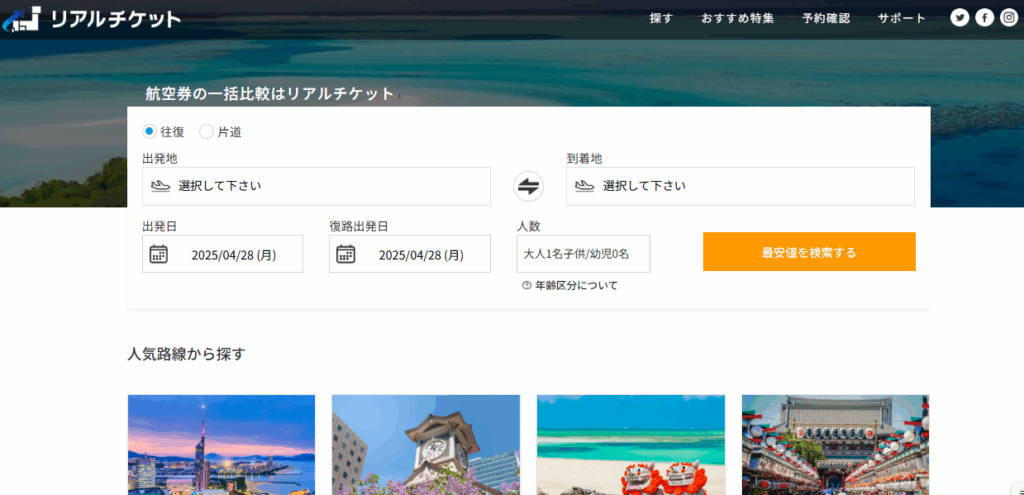The height and width of the screenshot is (495, 1024).
Task: Click the plane icon in 到着地 field
Action: pos(584,186)
